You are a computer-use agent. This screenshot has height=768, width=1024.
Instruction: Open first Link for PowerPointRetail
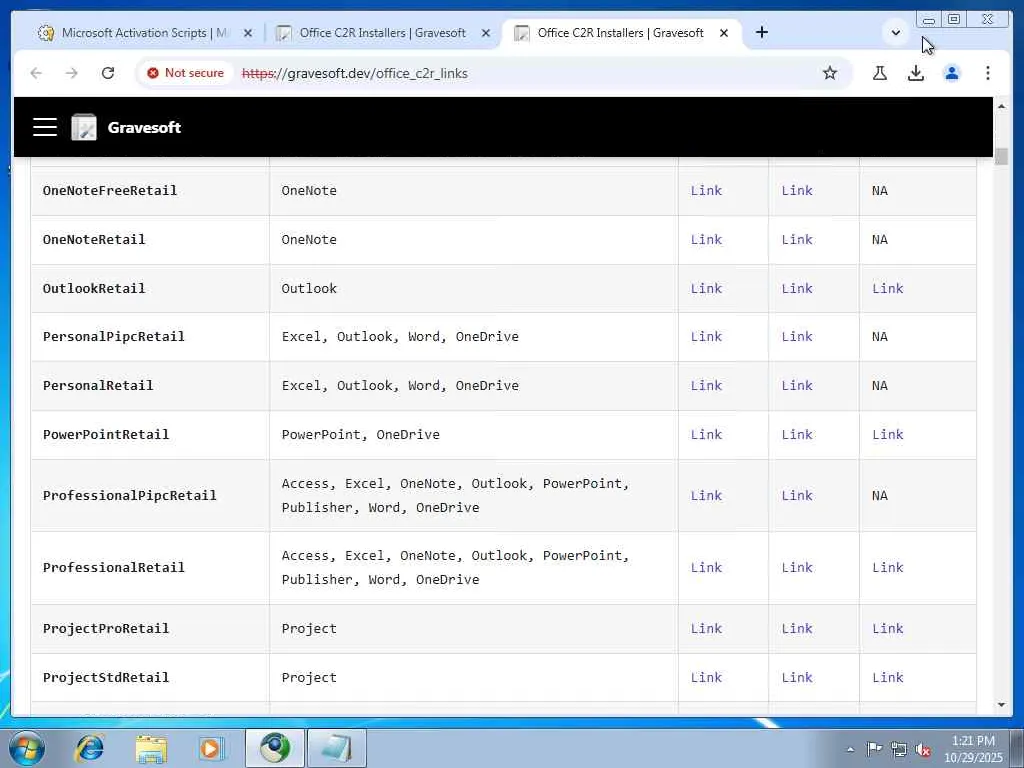click(x=706, y=435)
